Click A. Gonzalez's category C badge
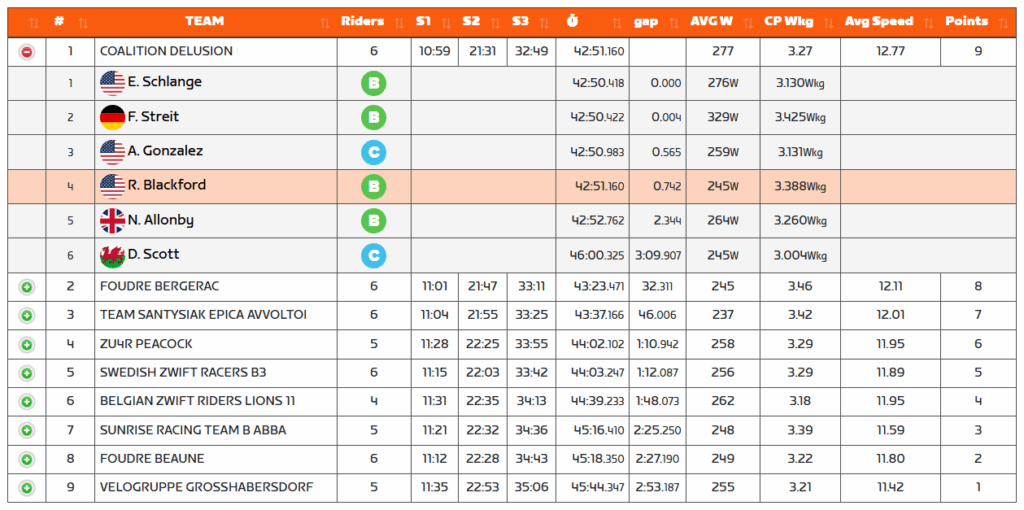 pyautogui.click(x=374, y=153)
